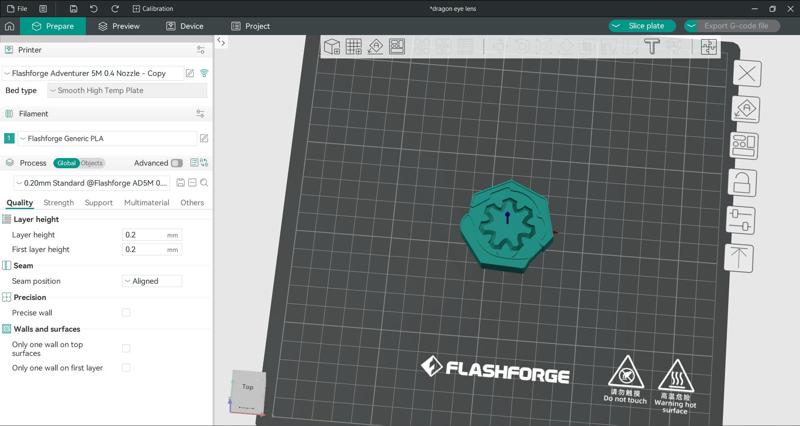Image resolution: width=800 pixels, height=426 pixels.
Task: Open the Support settings tab
Action: (x=98, y=203)
